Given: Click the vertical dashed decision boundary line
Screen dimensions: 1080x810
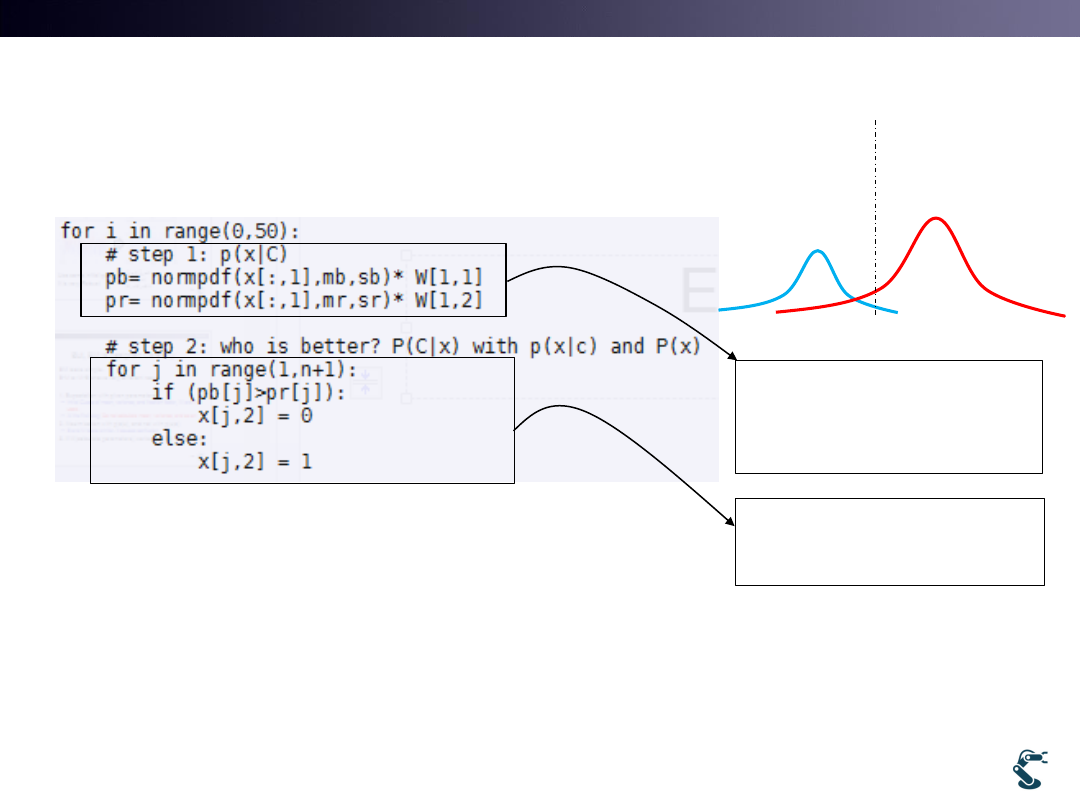Looking at the screenshot, I should (875, 180).
